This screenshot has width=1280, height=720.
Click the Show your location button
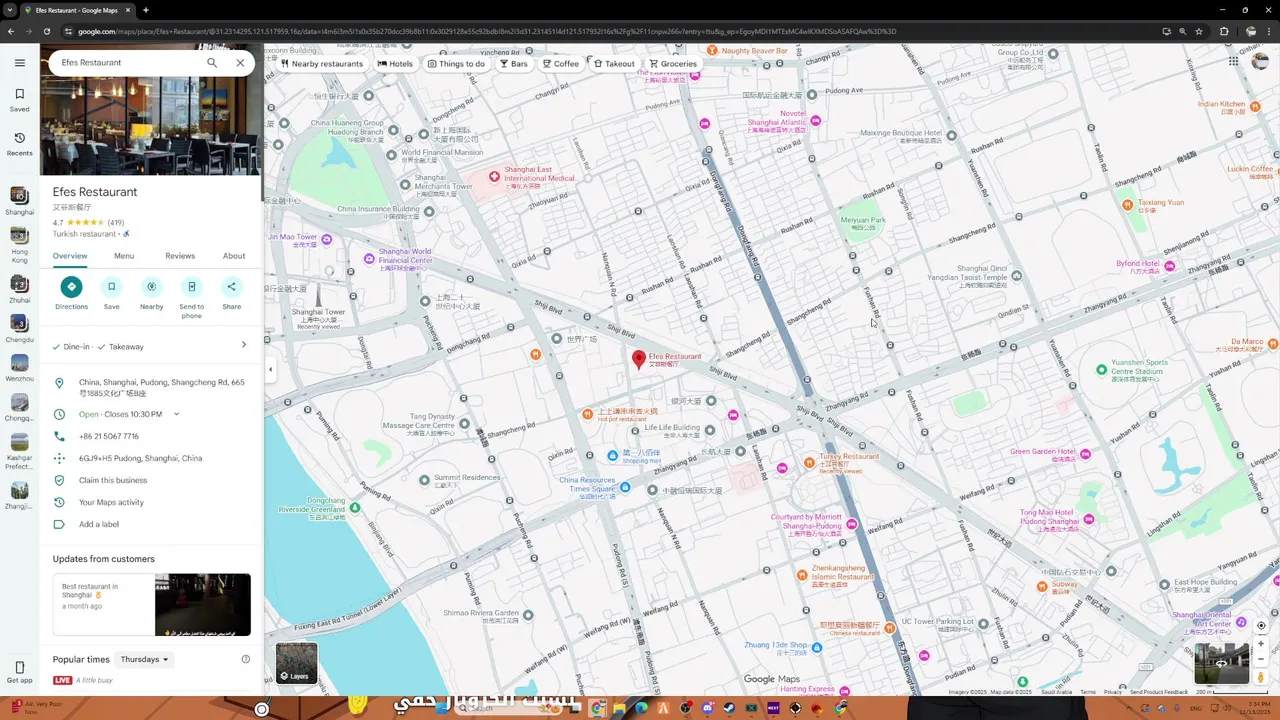pos(1261,625)
